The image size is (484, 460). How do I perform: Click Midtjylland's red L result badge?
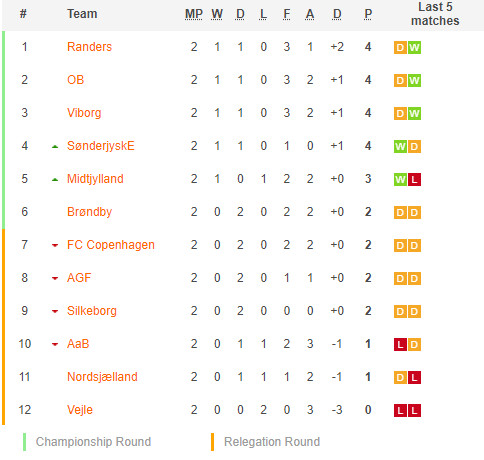[x=414, y=180]
